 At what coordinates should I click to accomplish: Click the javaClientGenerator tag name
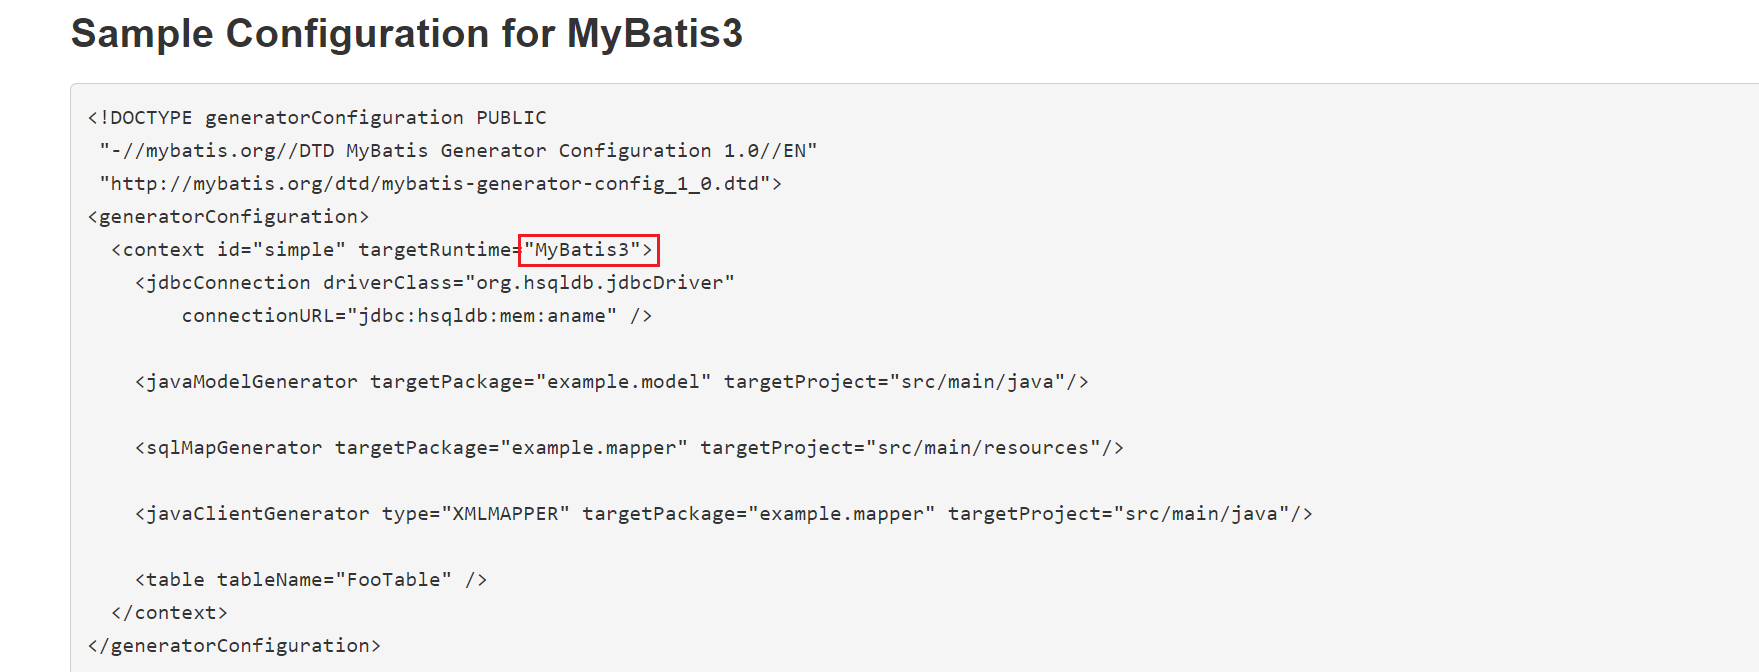(x=258, y=514)
